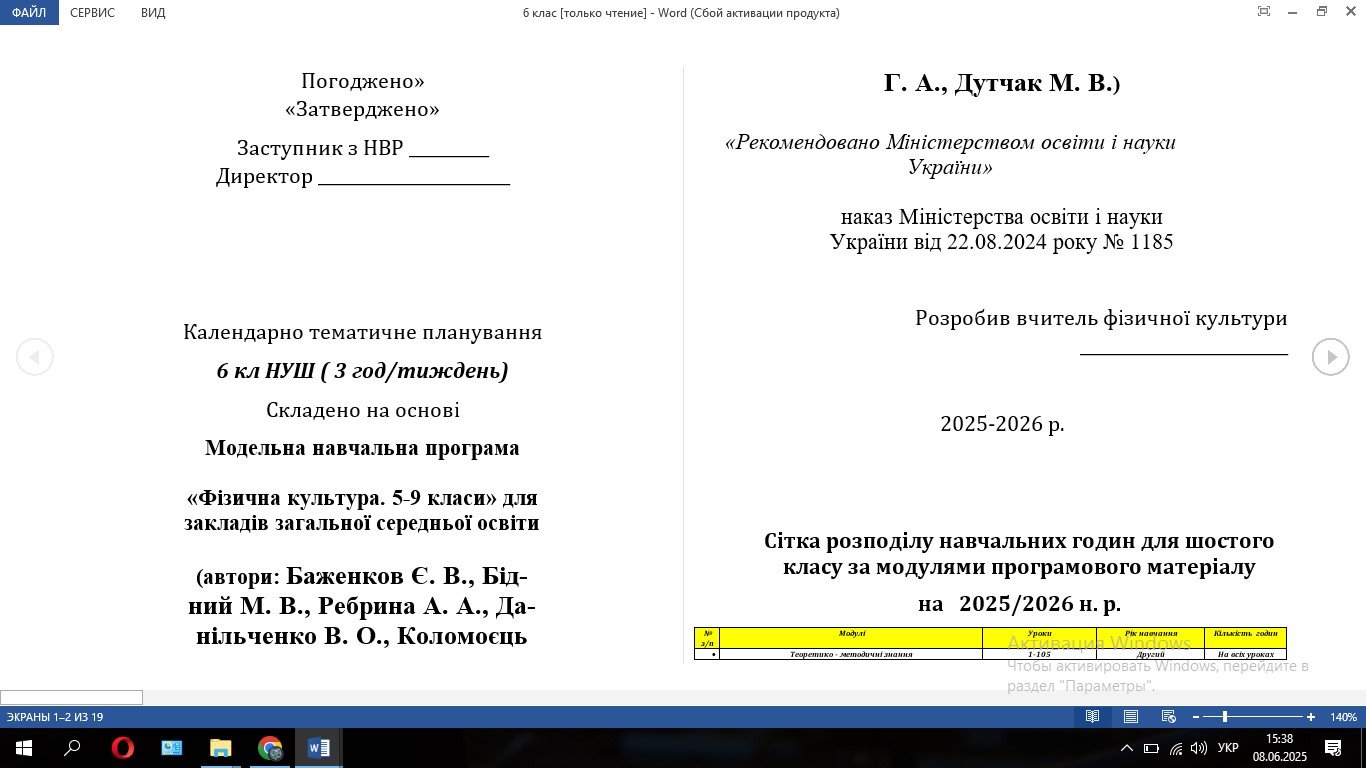Click table cell "Теоретико - методичні знання"
Image resolution: width=1366 pixels, height=768 pixels.
click(x=851, y=654)
